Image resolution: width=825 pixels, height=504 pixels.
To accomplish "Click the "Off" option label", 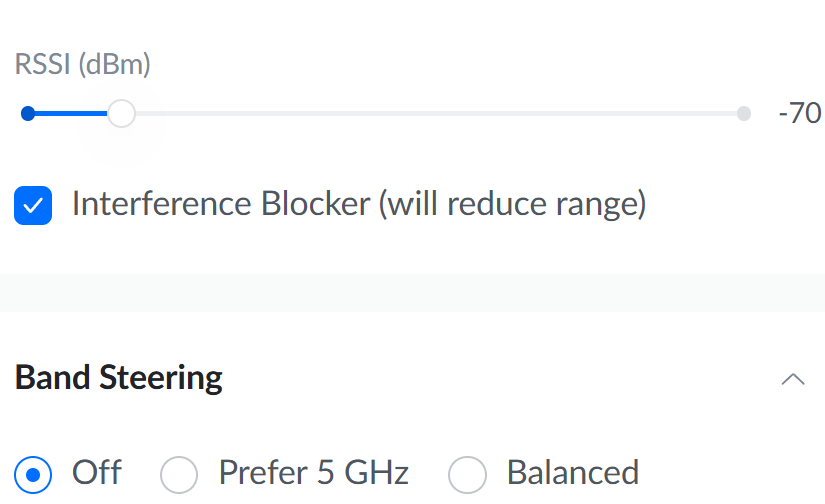I will [97, 472].
